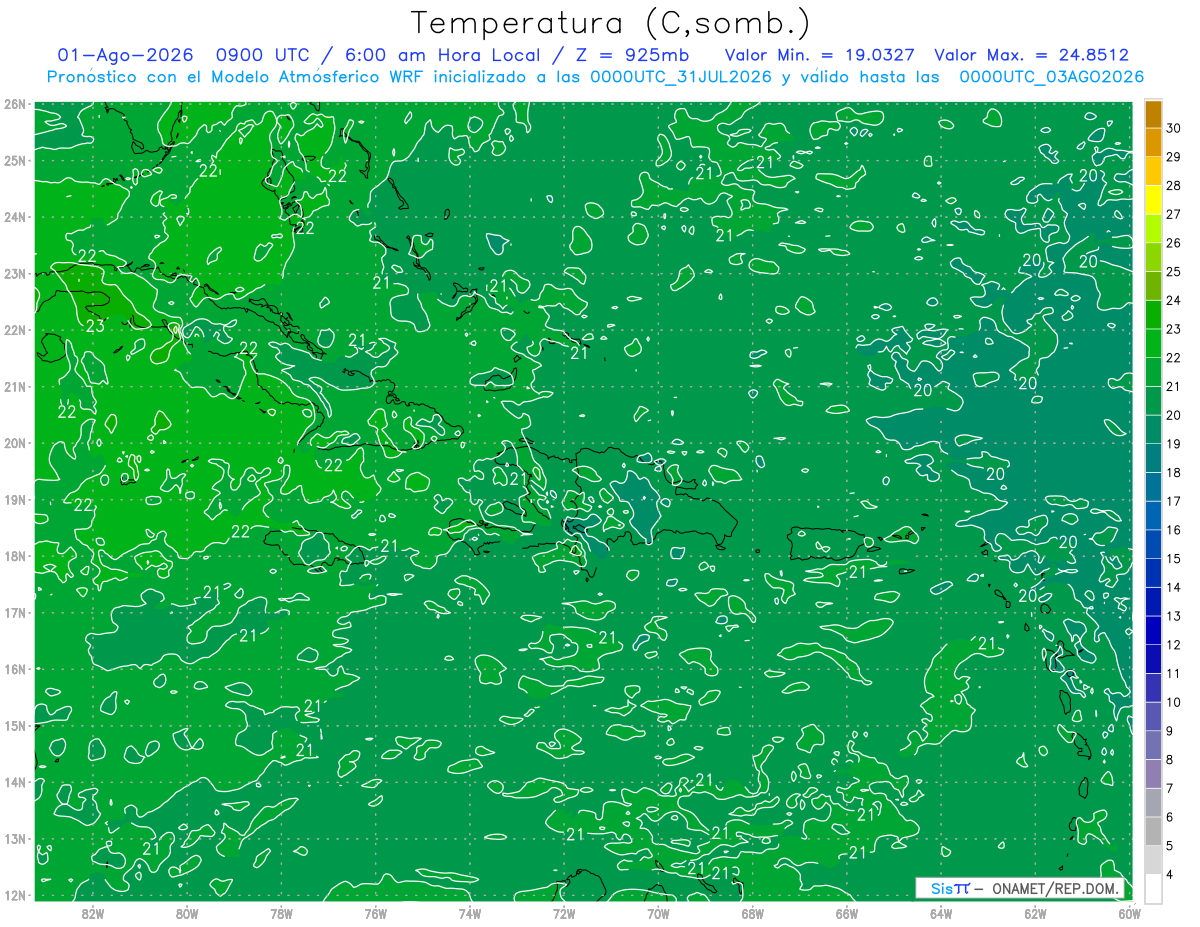This screenshot has height=927, width=1200.
Task: Pick the gray legend swatch between 5 and 6
Action: pyautogui.click(x=1153, y=831)
